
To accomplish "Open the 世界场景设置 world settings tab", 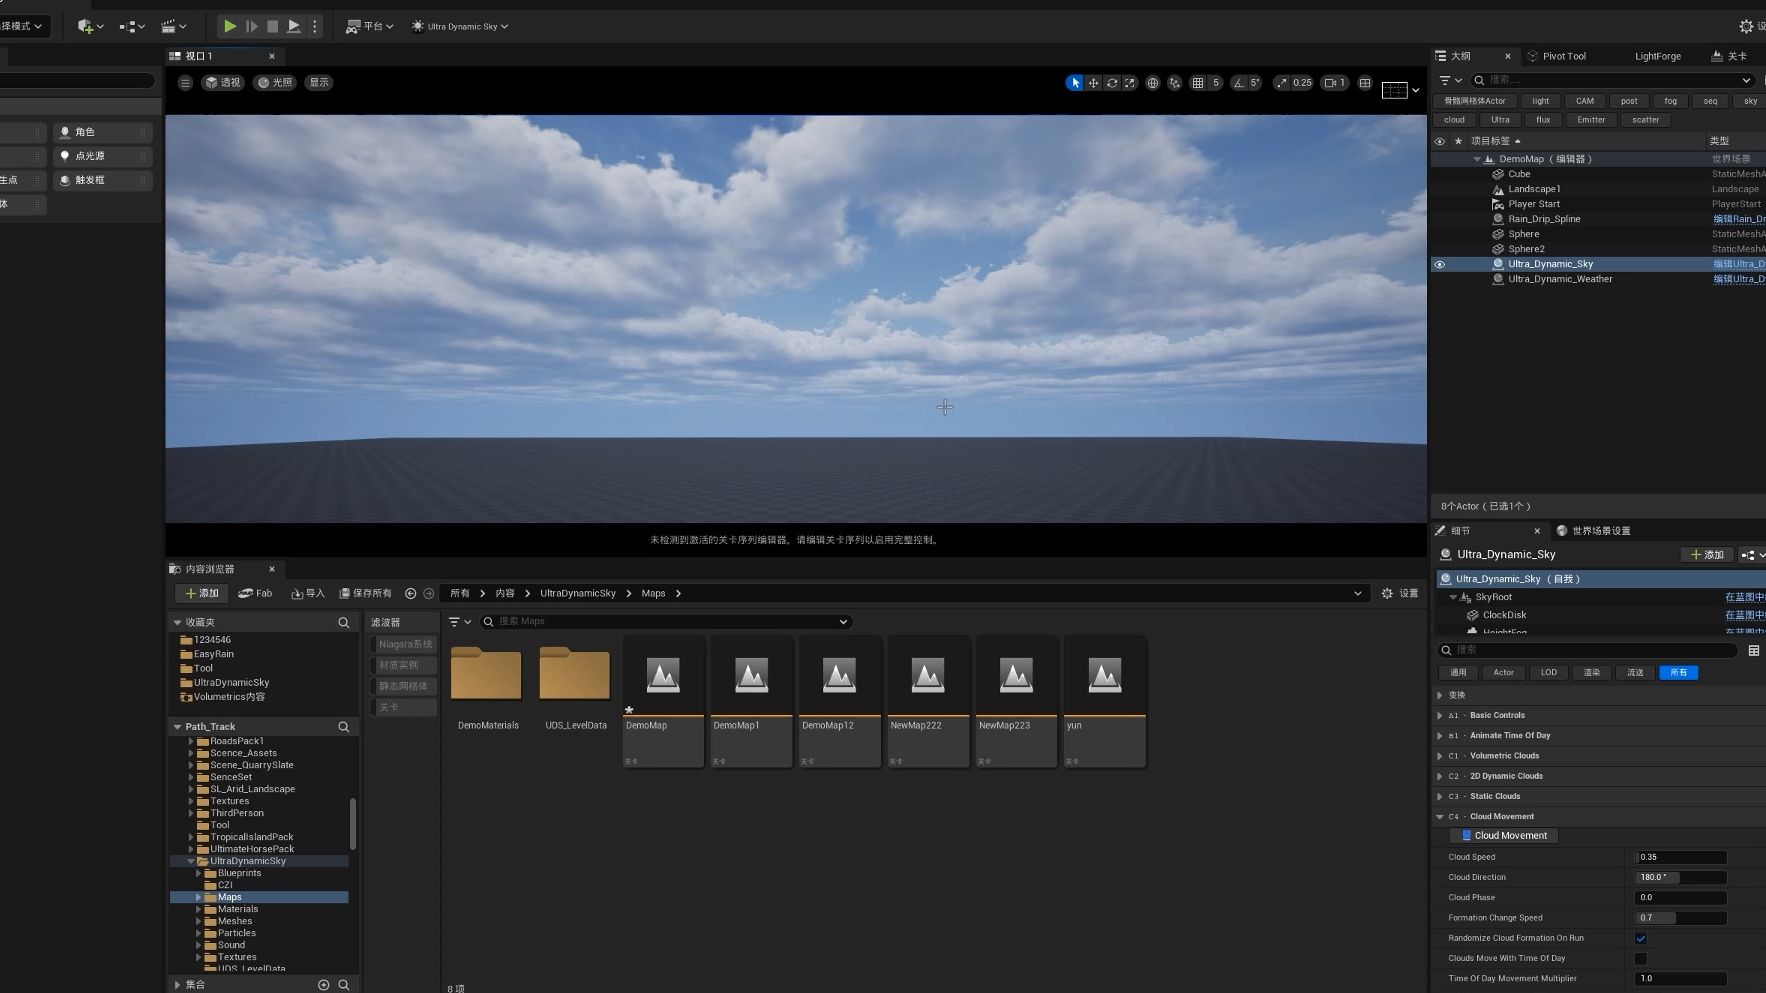I will [x=1594, y=531].
